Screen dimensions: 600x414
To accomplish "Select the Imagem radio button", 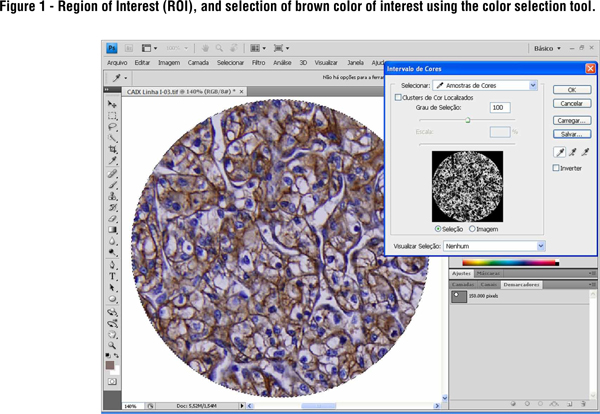I will click(472, 229).
